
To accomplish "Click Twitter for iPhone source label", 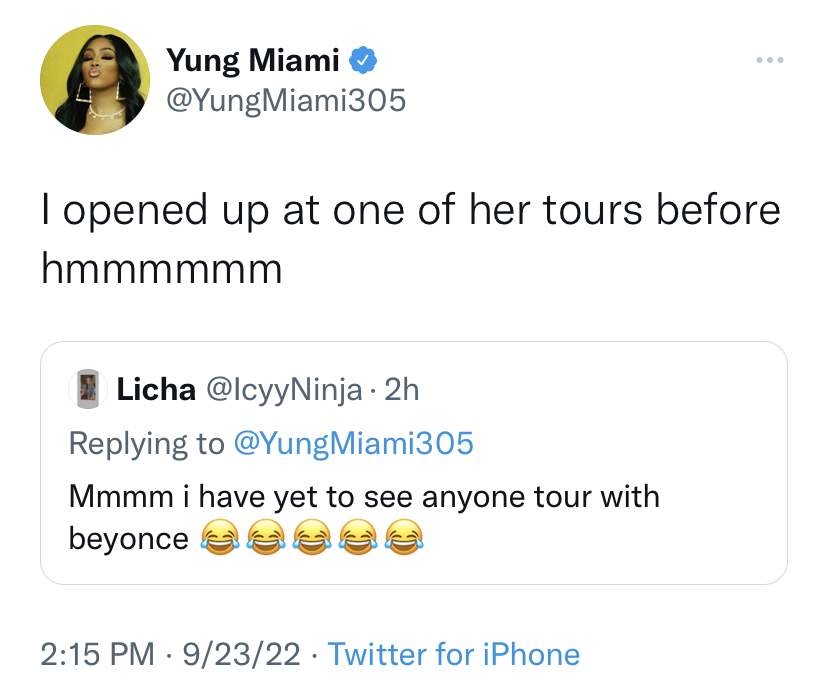I will pyautogui.click(x=457, y=655).
